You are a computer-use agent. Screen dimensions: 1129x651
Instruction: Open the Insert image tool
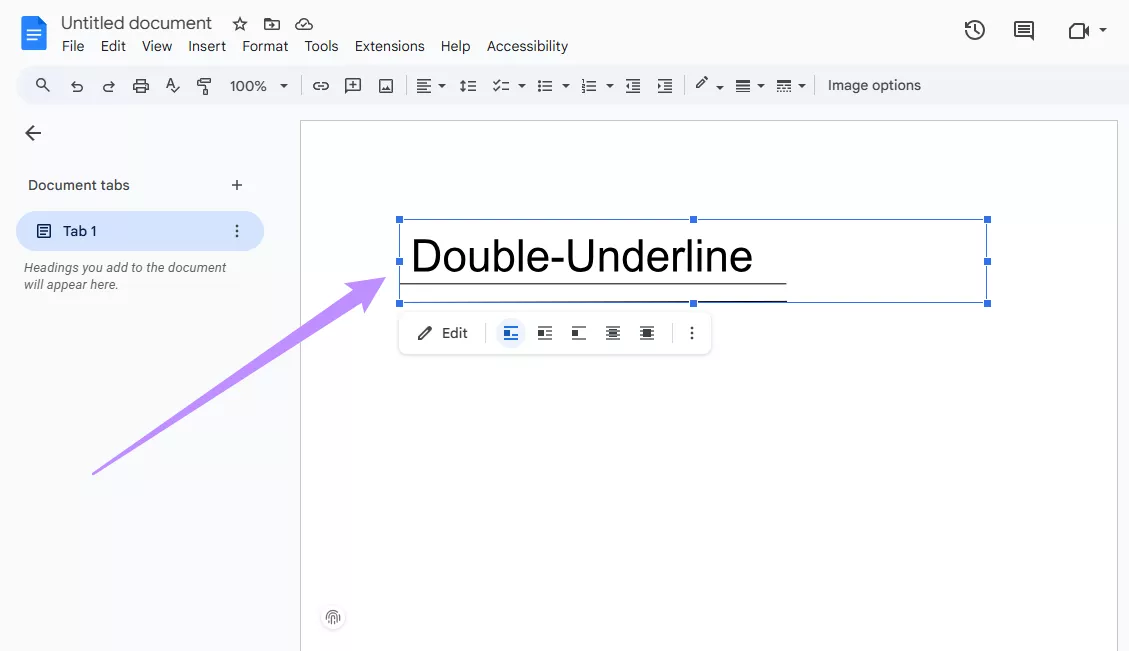(385, 85)
